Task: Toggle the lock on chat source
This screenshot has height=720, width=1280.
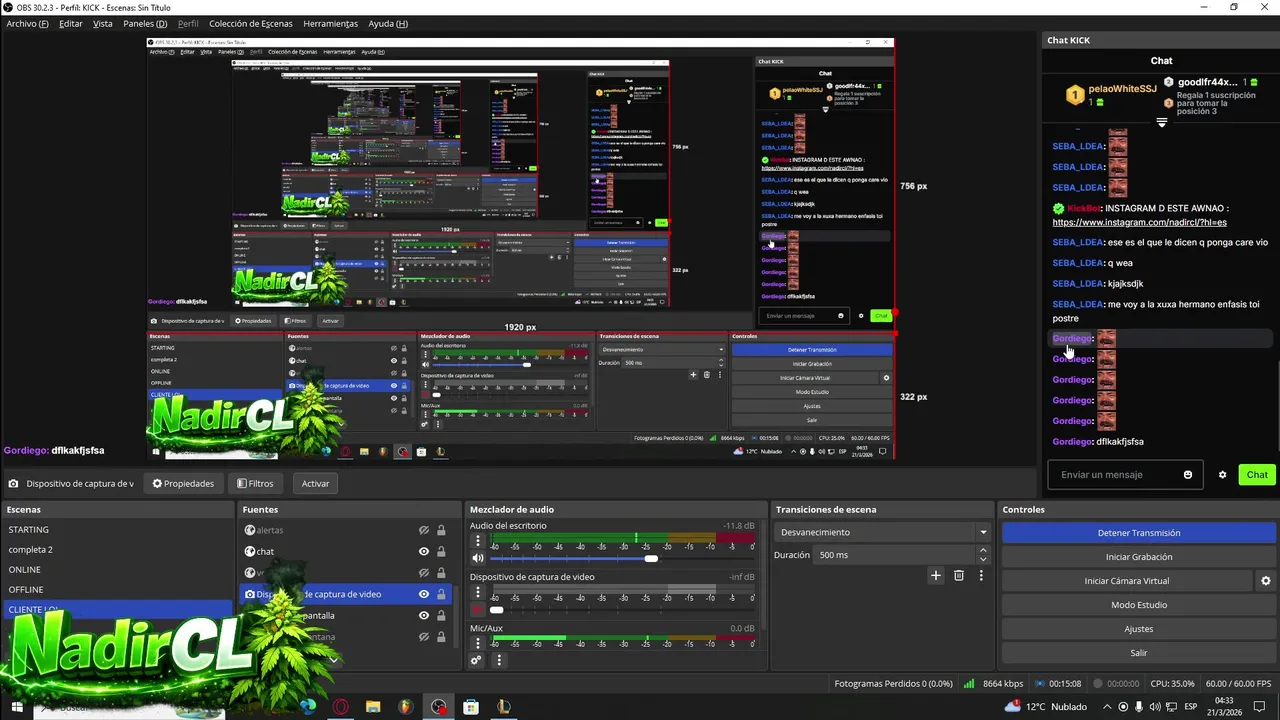Action: tap(441, 551)
